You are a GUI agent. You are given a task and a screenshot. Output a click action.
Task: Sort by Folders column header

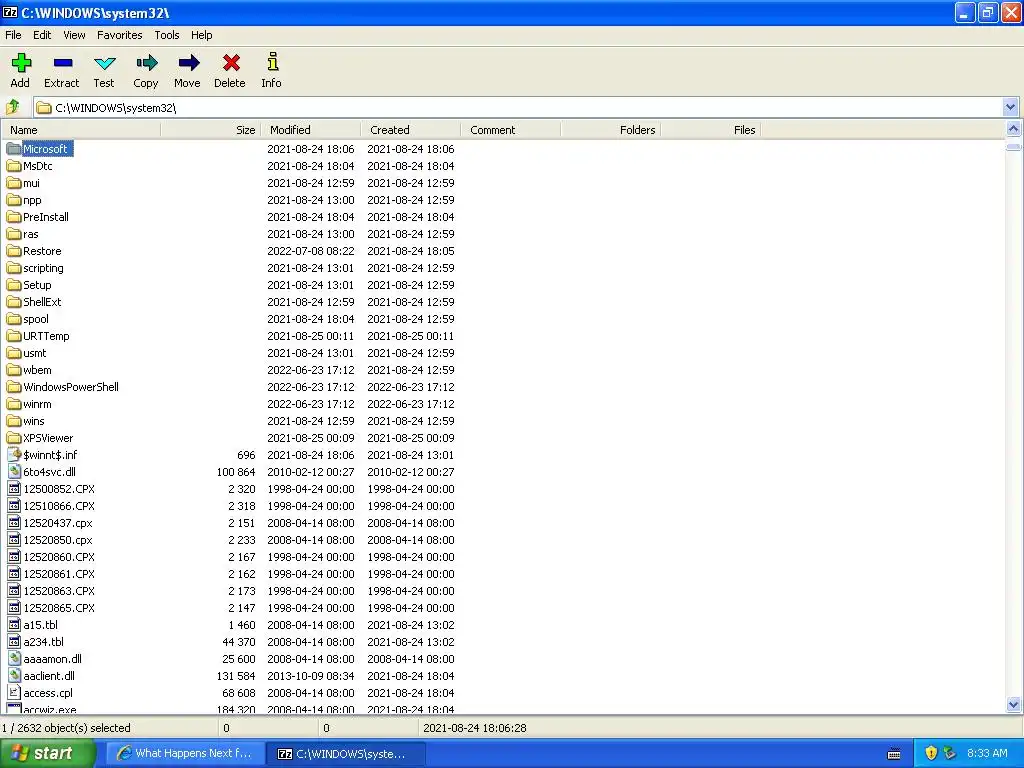tap(611, 130)
